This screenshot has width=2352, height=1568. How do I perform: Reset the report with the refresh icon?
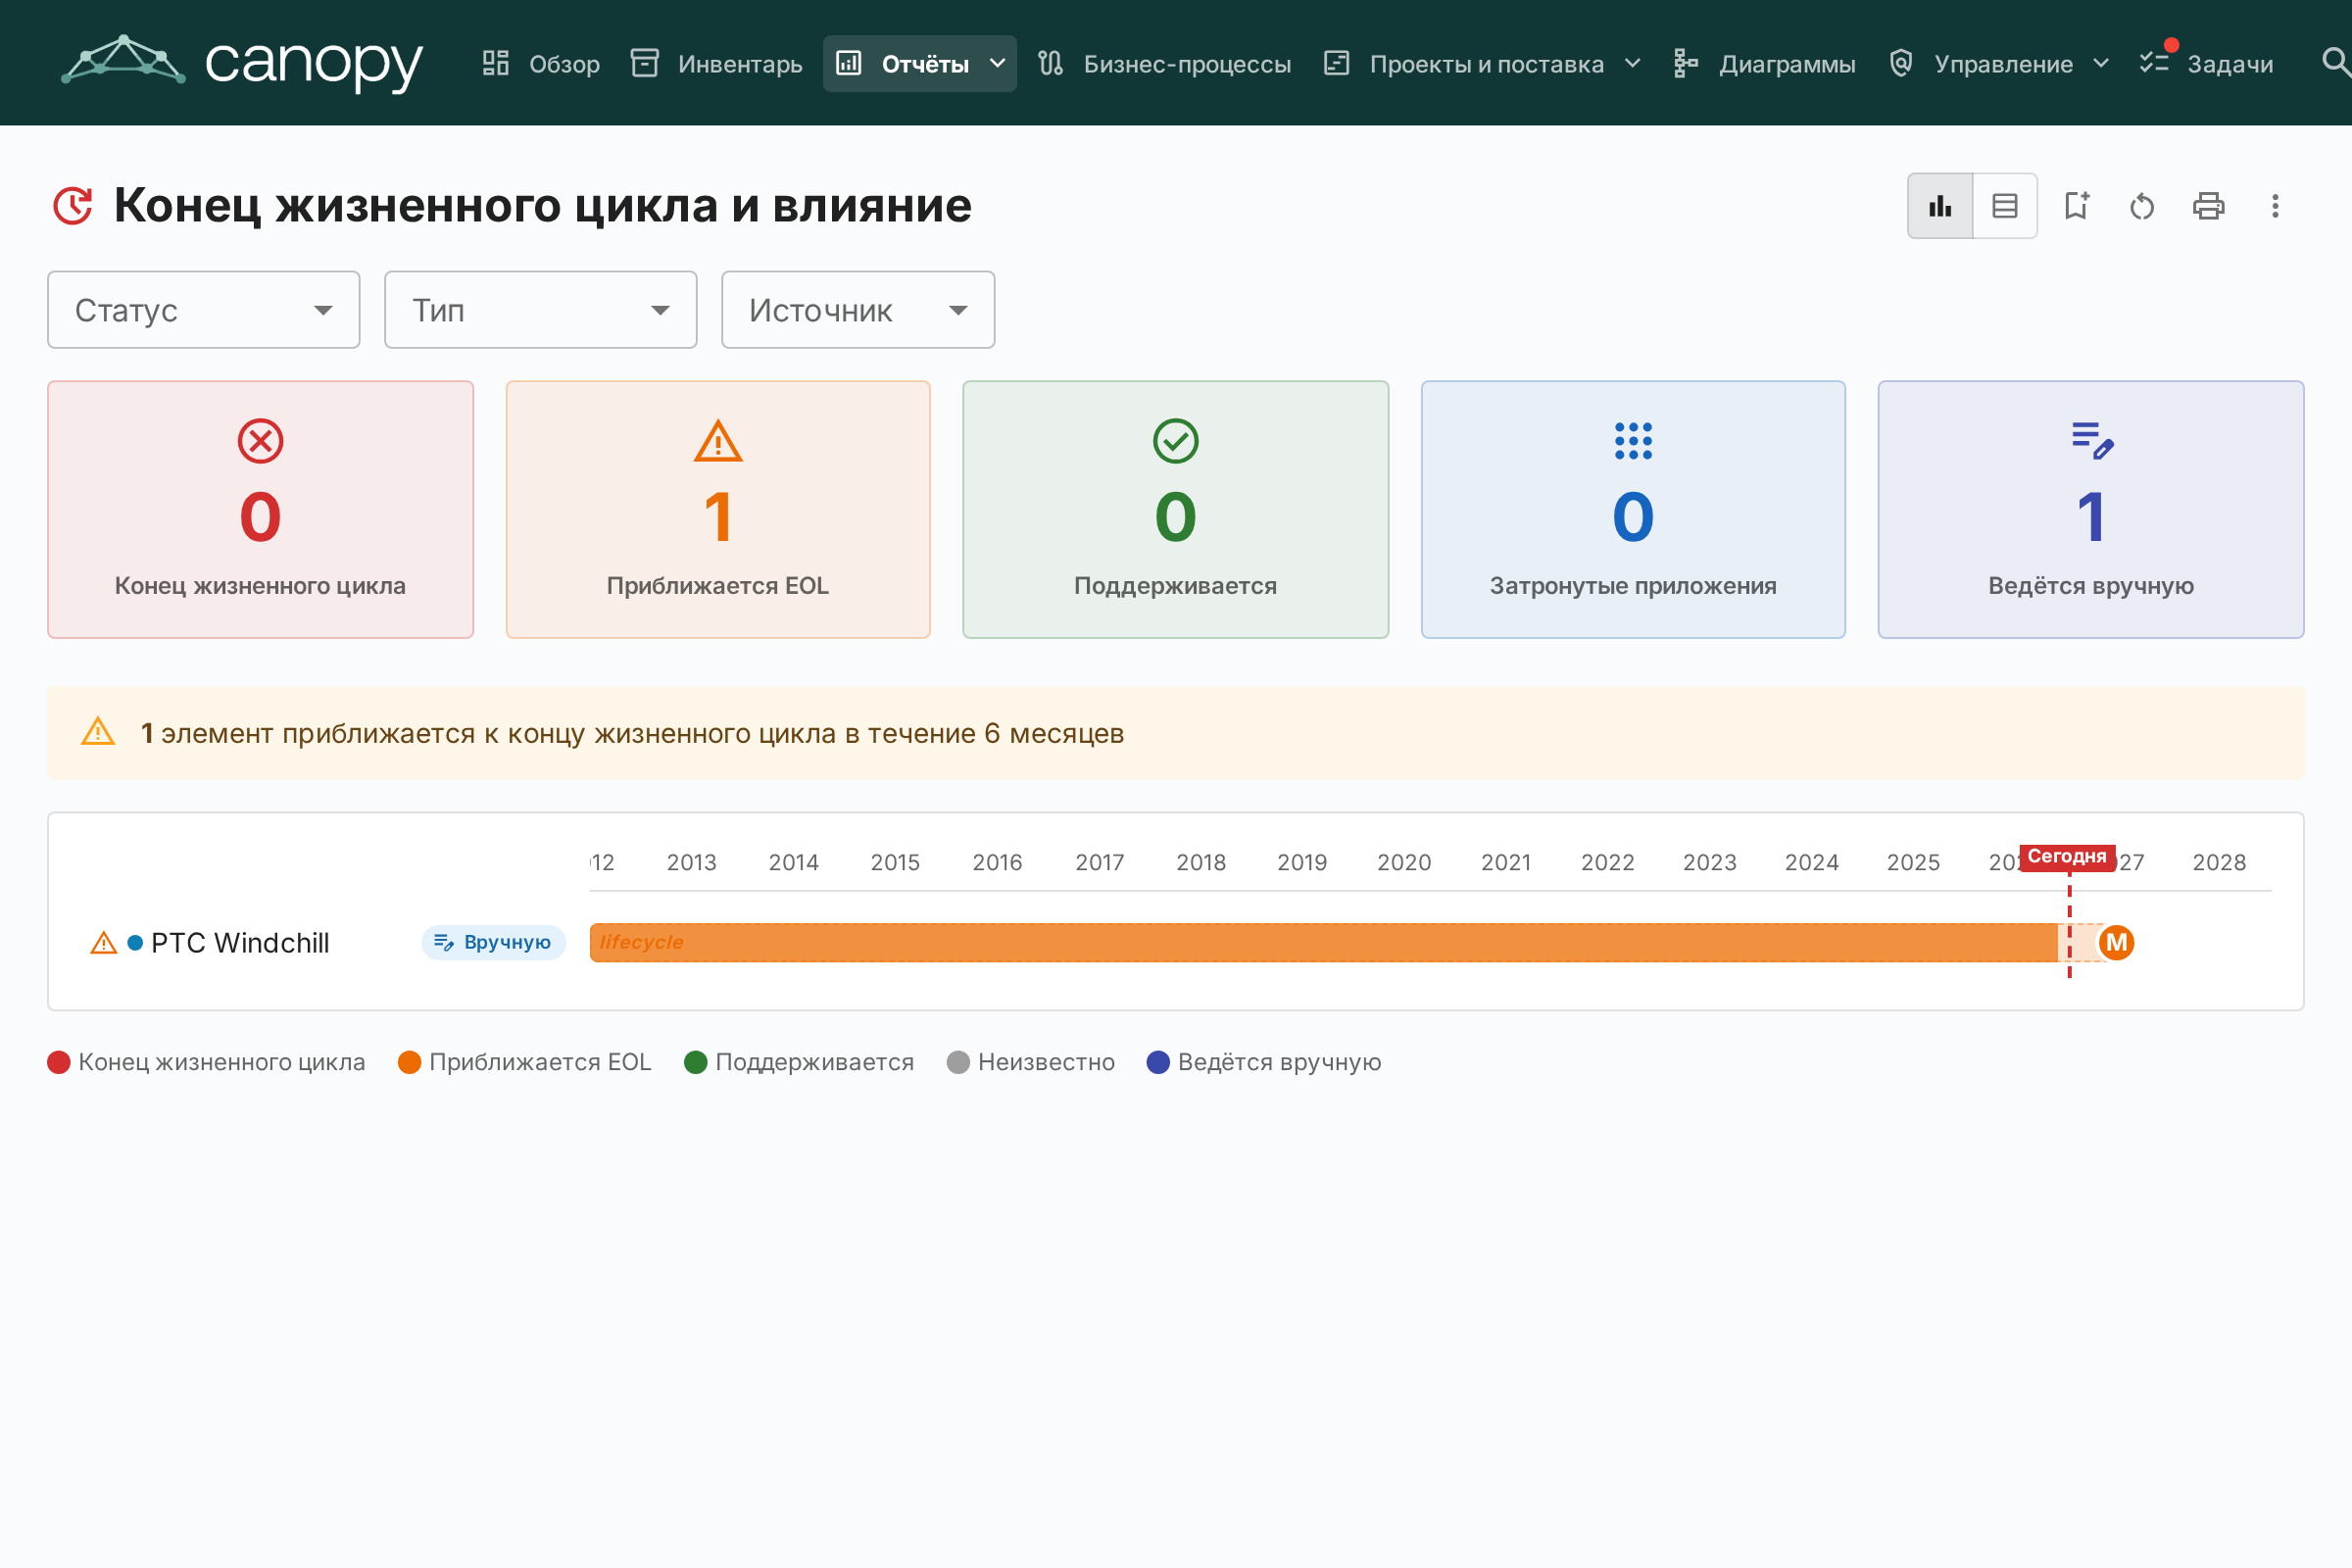coord(2142,206)
